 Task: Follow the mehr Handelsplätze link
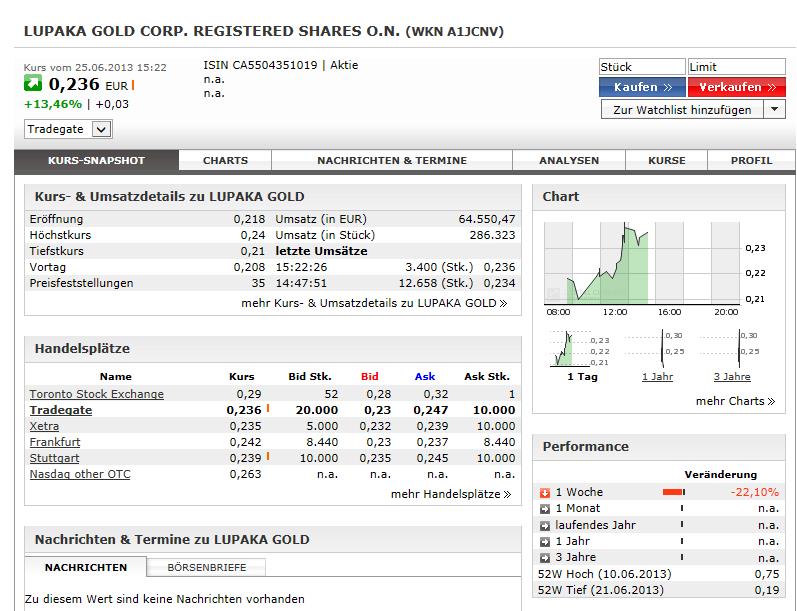450,494
